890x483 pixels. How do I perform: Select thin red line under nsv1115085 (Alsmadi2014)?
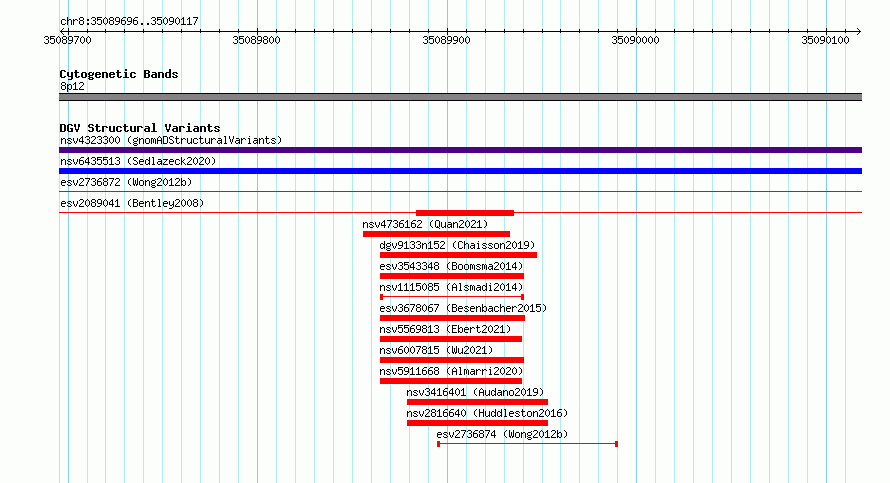pyautogui.click(x=452, y=297)
